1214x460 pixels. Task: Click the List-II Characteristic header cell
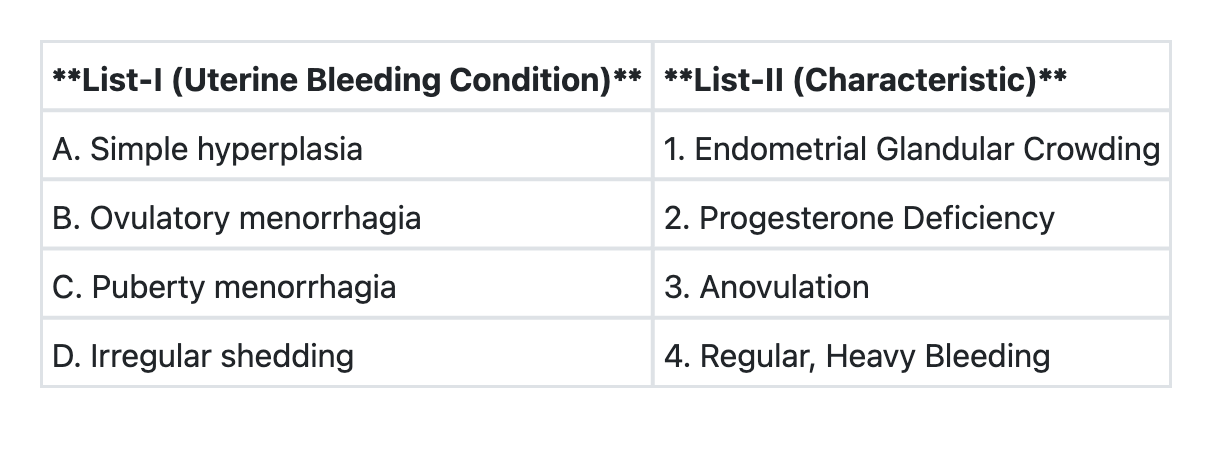[x=865, y=80]
